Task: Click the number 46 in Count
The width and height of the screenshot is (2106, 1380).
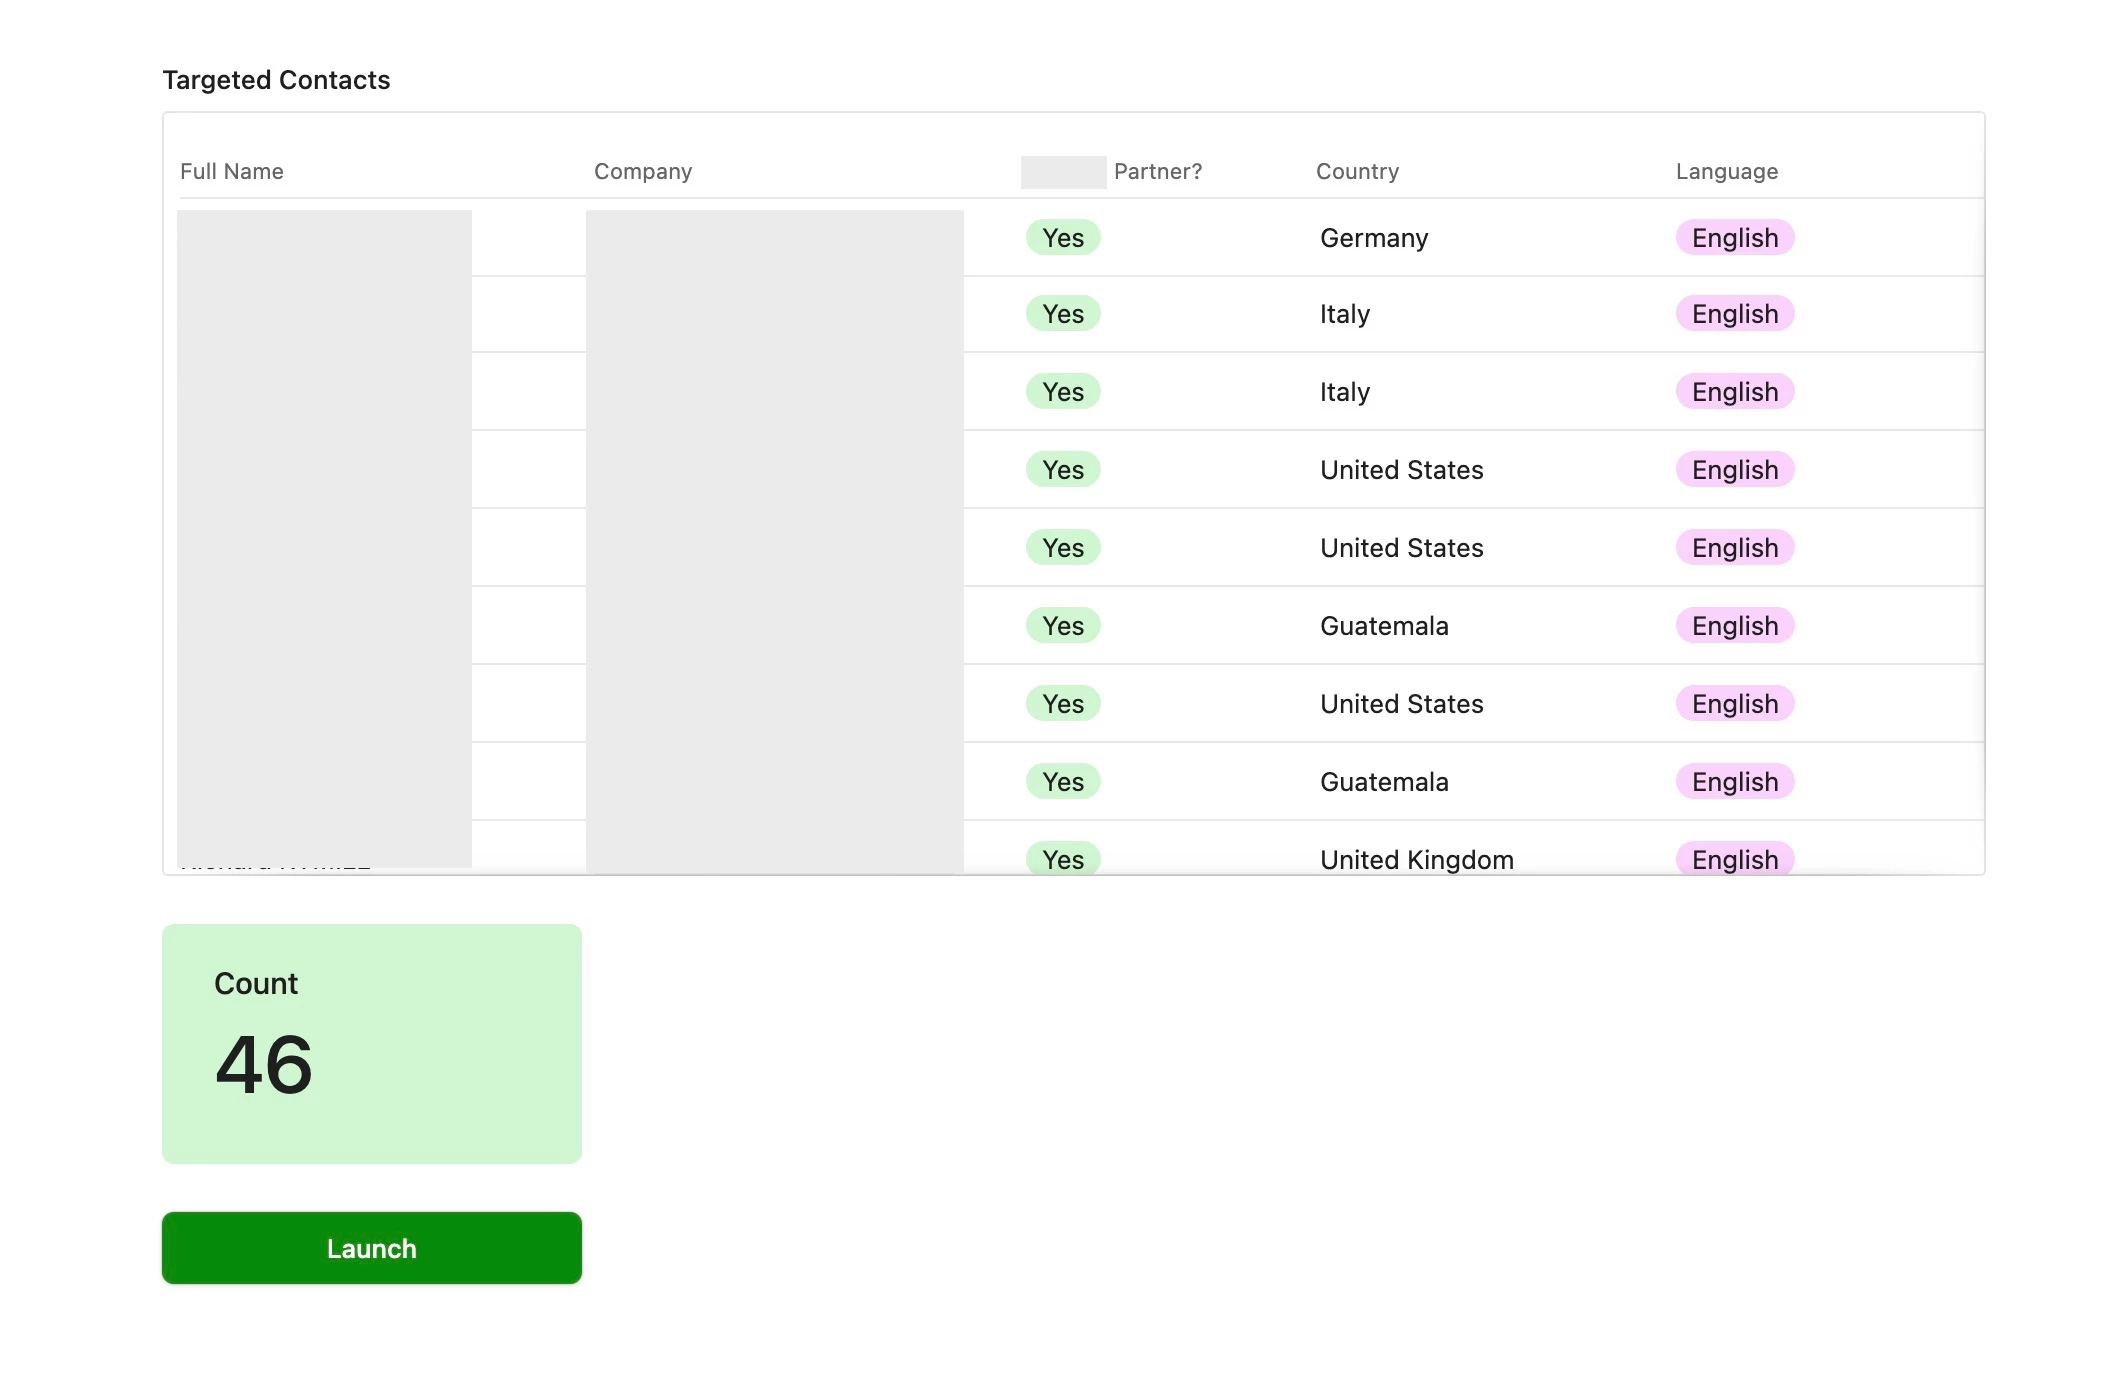Action: (x=264, y=1065)
